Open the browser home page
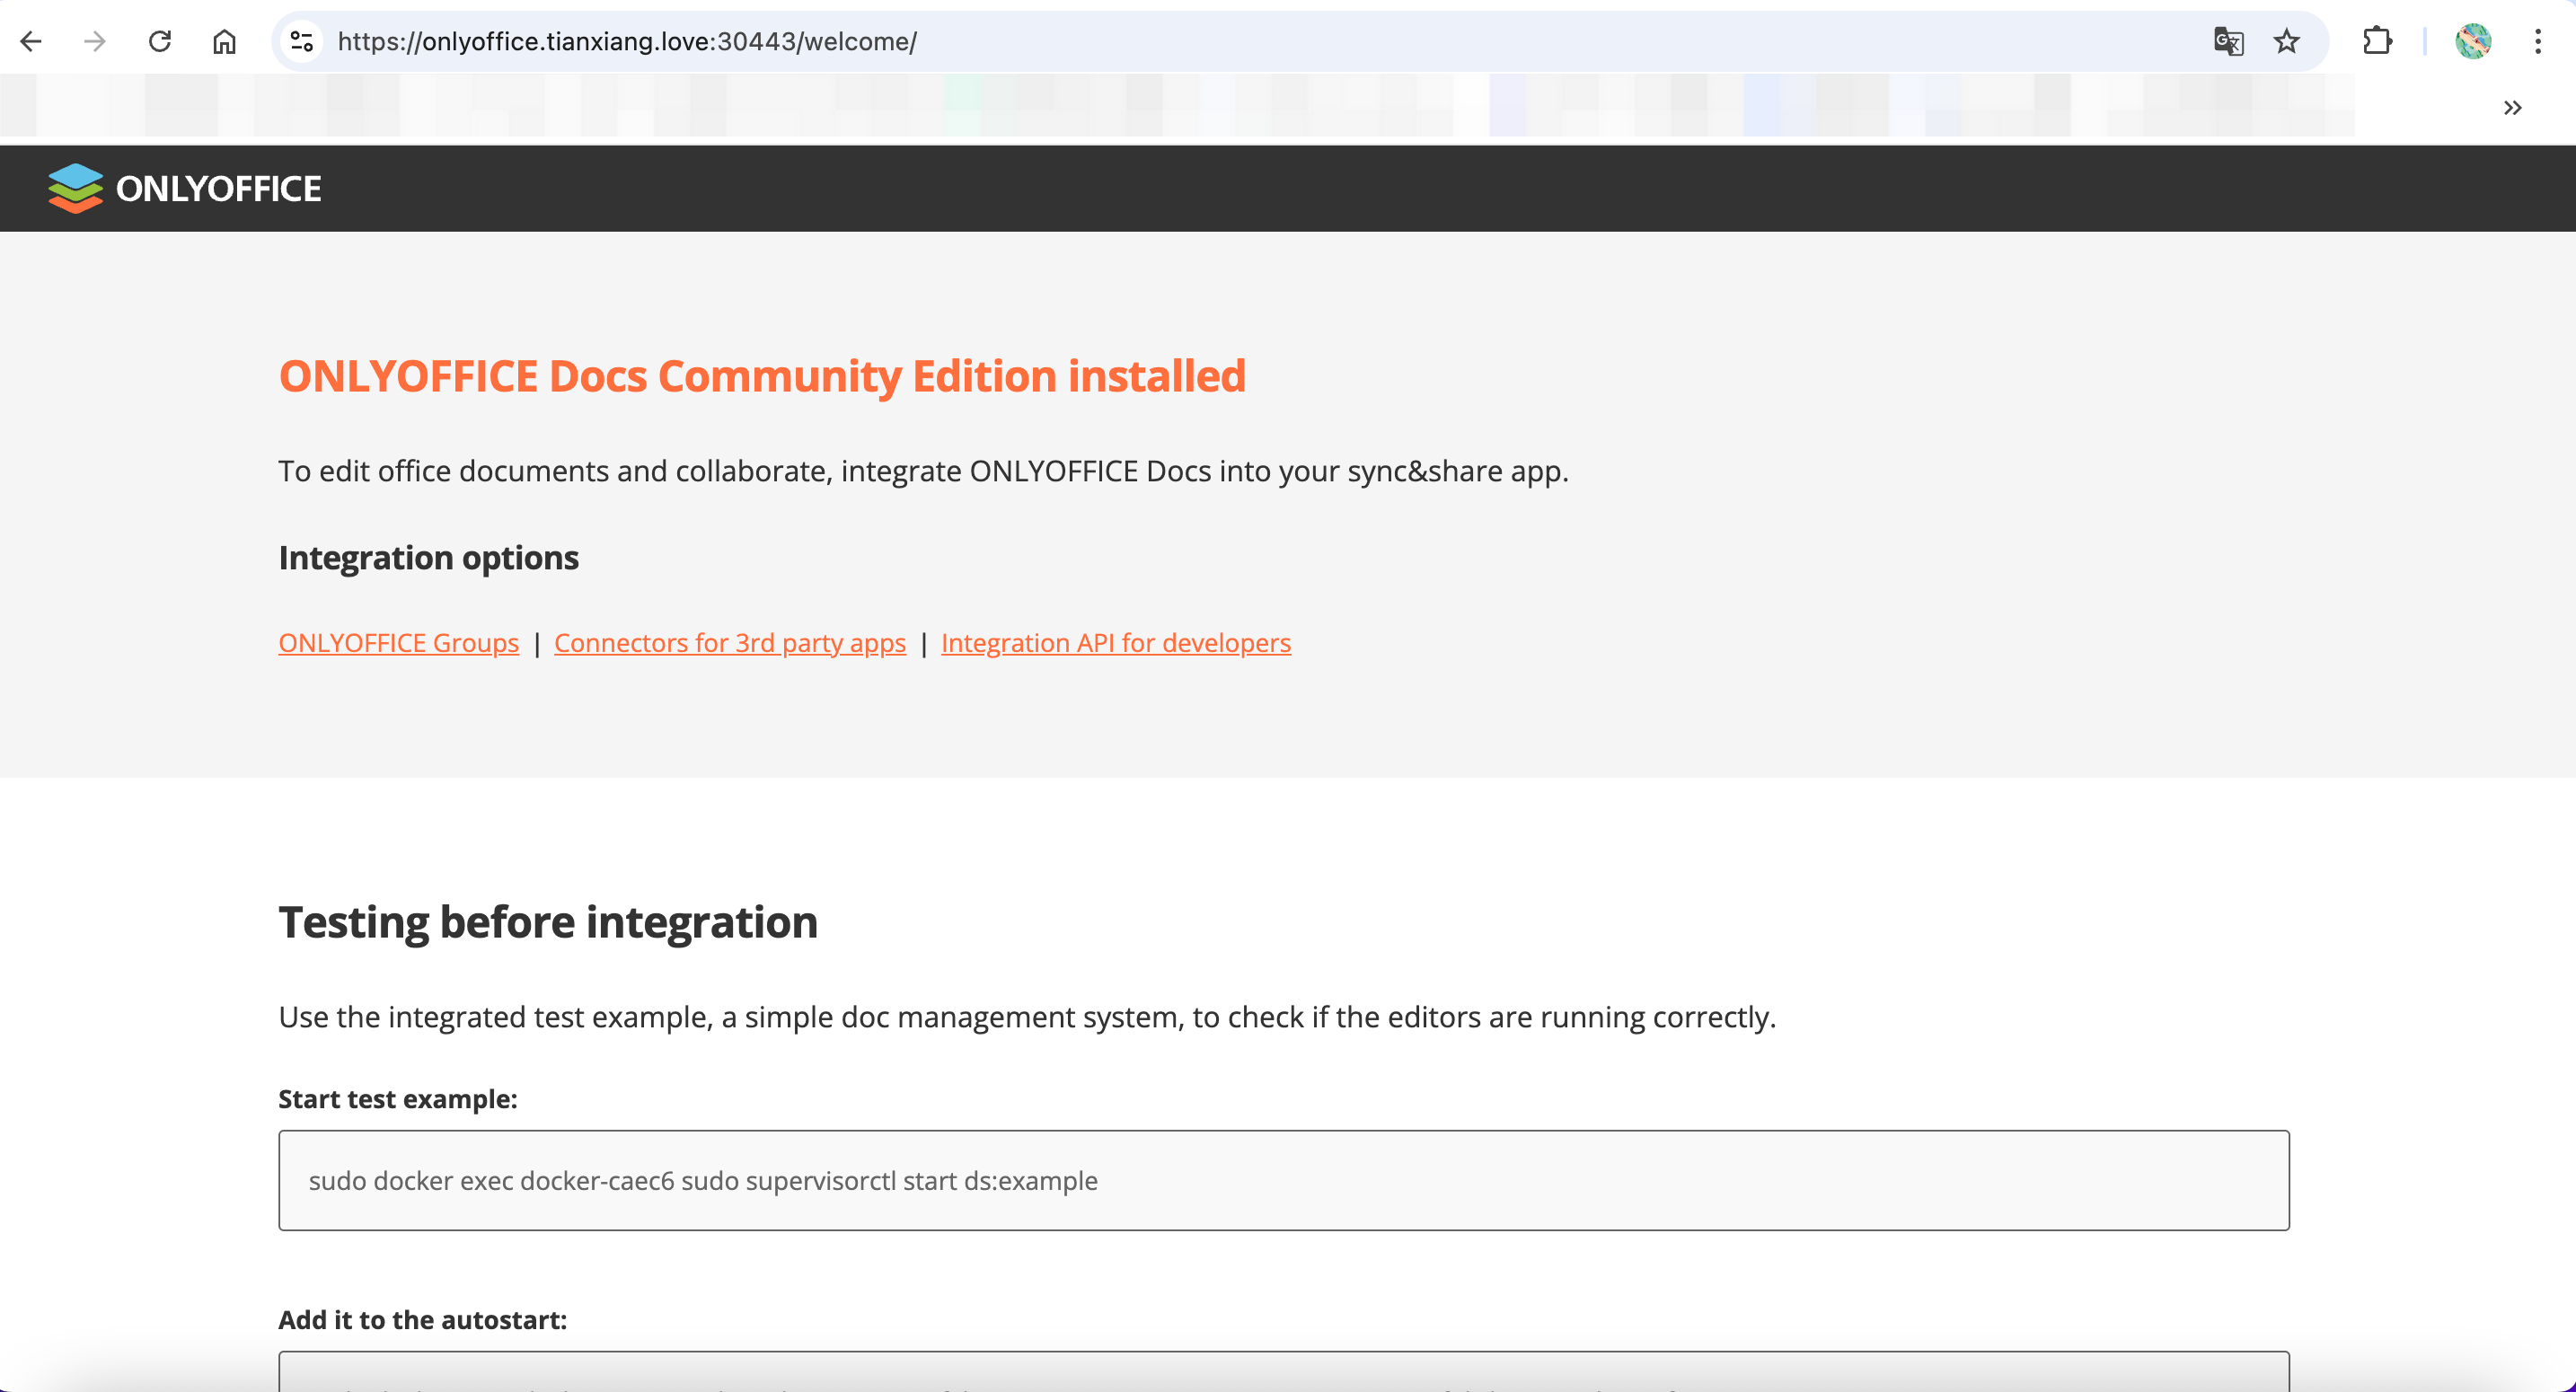The width and height of the screenshot is (2576, 1392). click(x=224, y=41)
